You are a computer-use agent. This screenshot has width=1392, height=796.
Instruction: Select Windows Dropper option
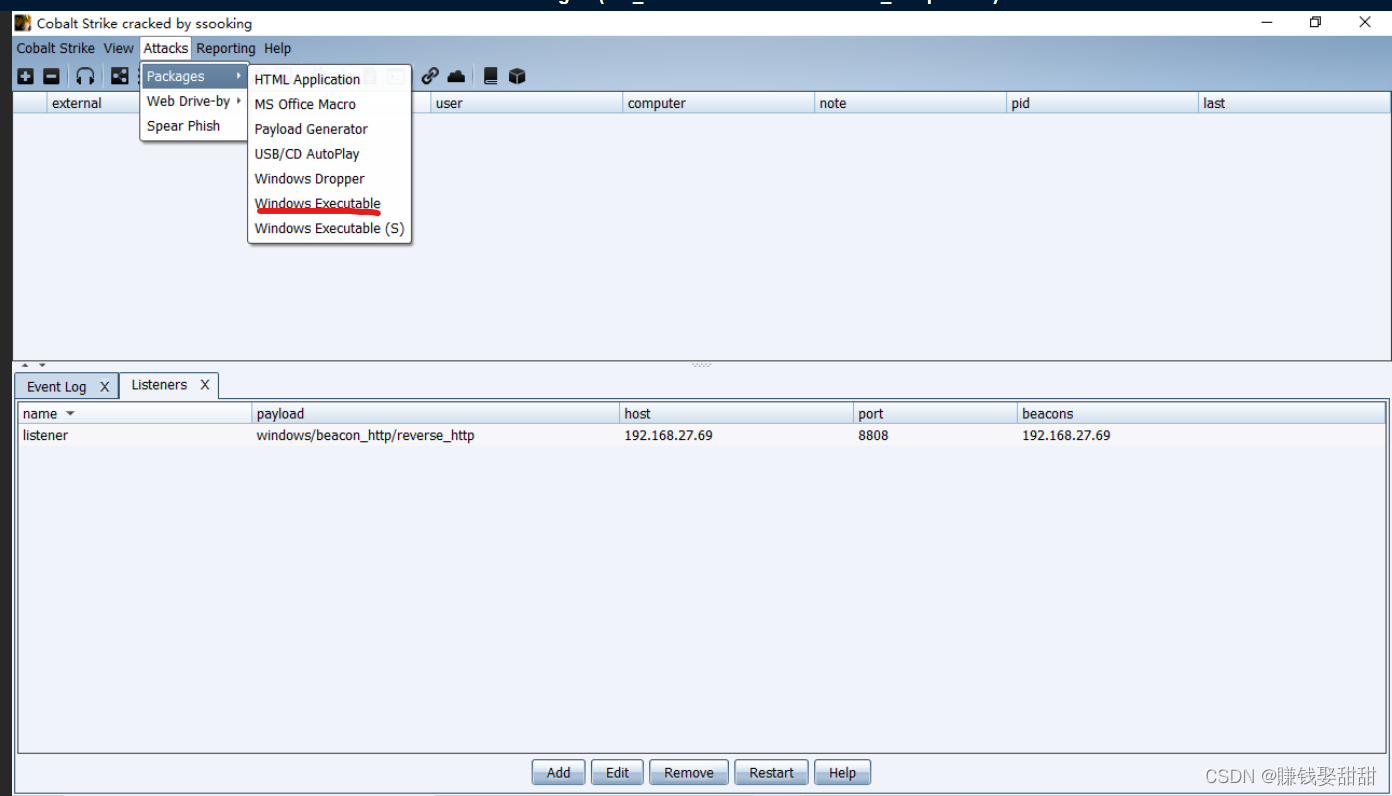(329, 179)
